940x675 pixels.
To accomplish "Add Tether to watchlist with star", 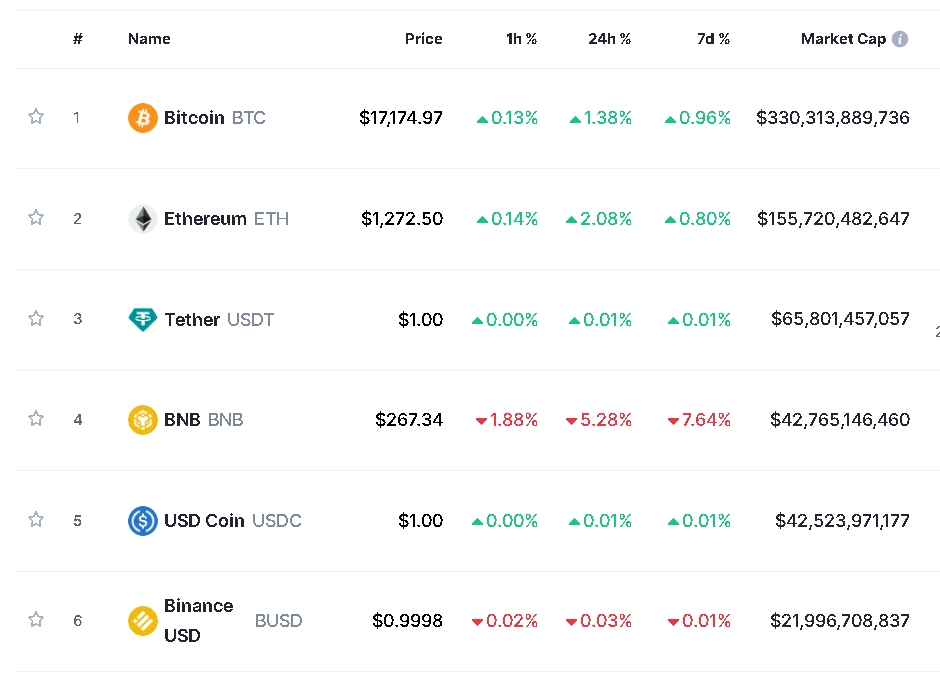I will [x=36, y=319].
